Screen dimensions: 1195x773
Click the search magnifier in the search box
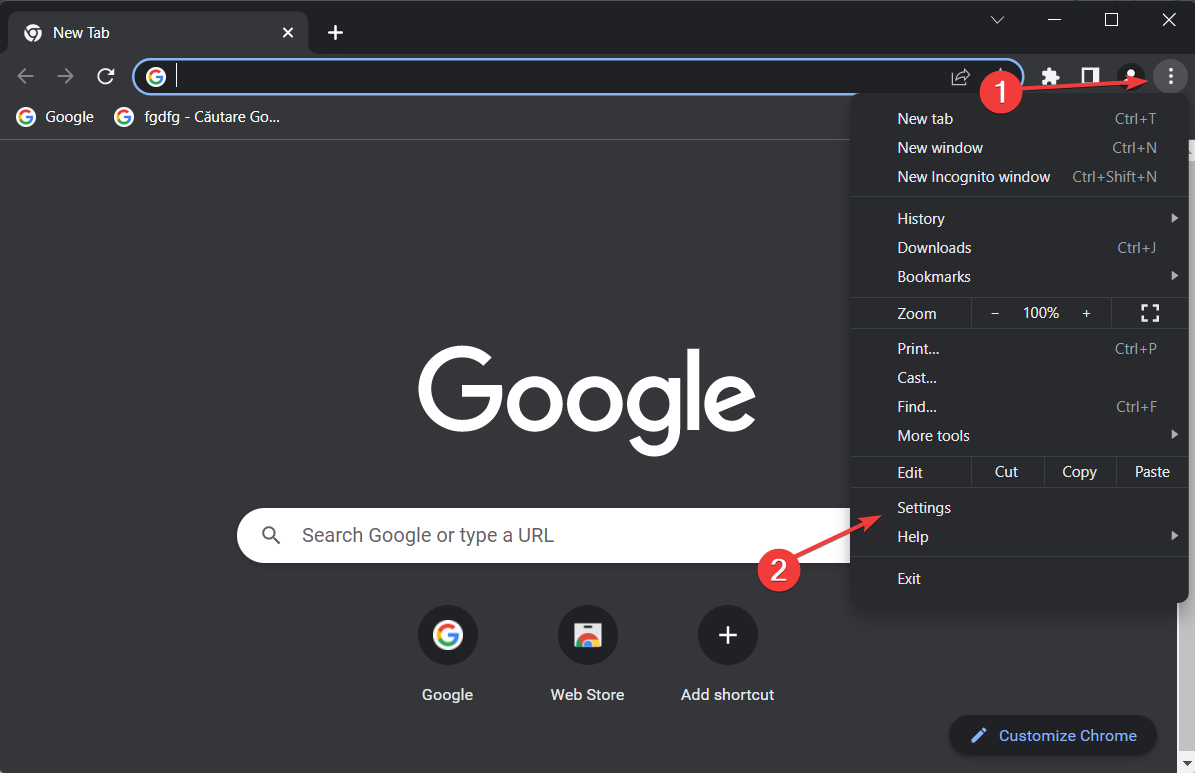[271, 534]
